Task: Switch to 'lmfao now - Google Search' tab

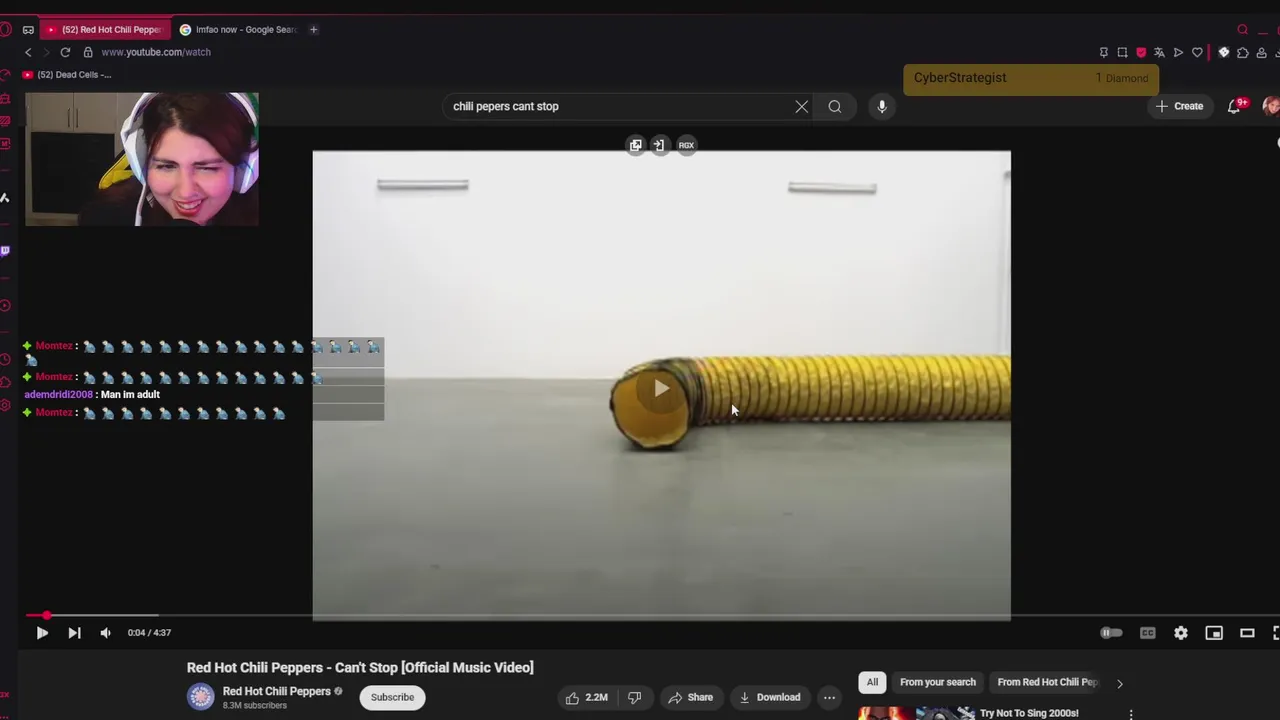Action: [x=238, y=30]
